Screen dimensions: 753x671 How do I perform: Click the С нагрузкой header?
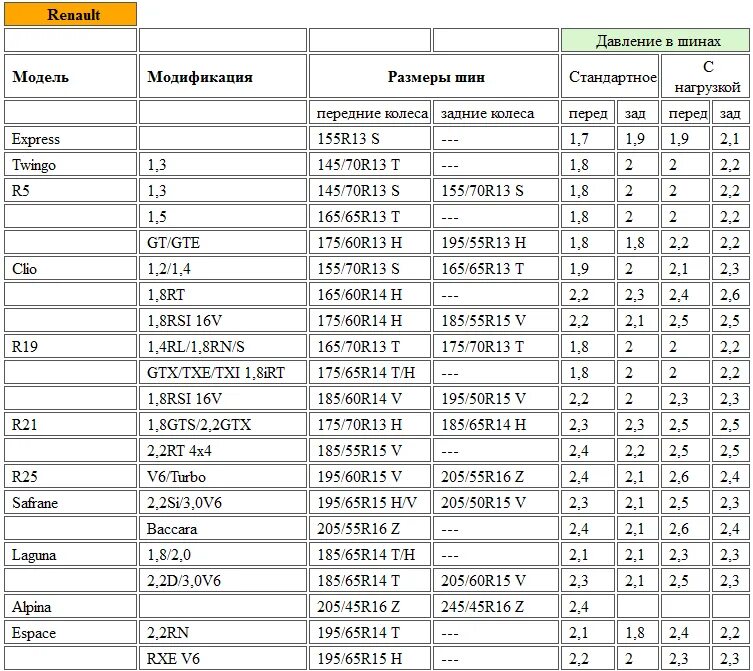pyautogui.click(x=705, y=76)
